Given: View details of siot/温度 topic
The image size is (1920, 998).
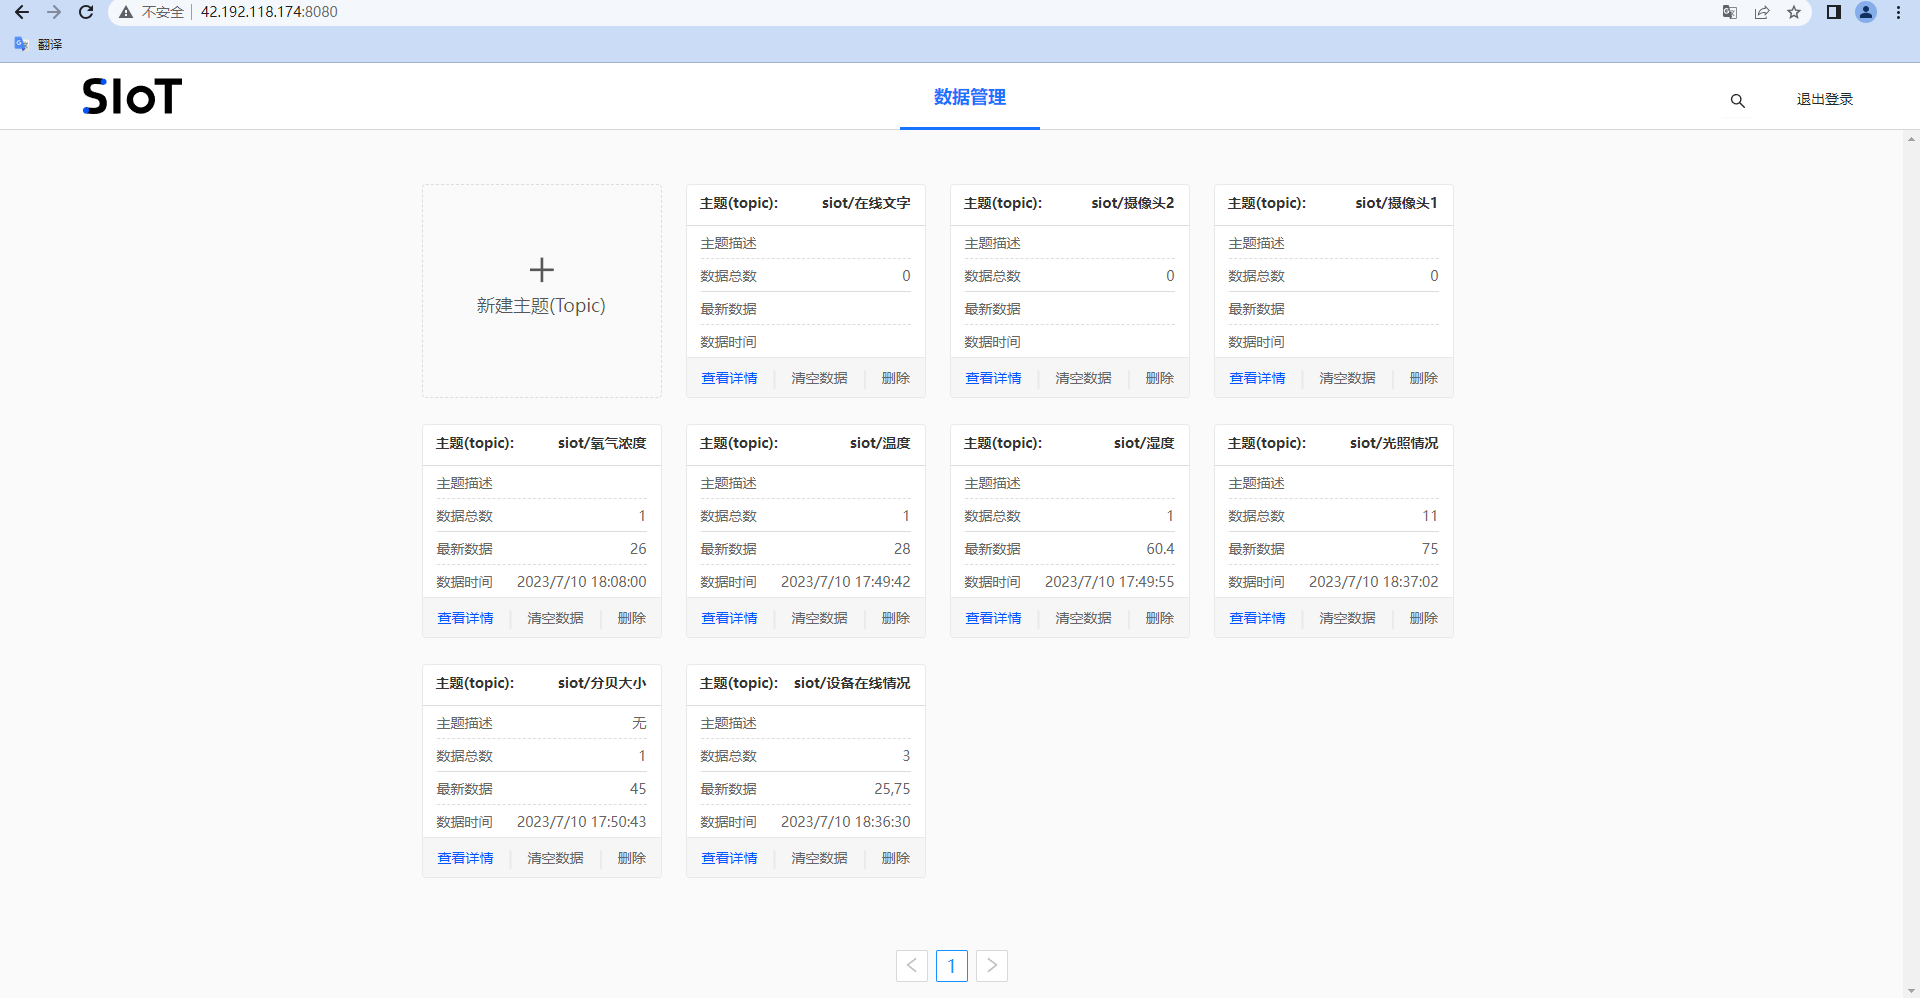Looking at the screenshot, I should (729, 618).
